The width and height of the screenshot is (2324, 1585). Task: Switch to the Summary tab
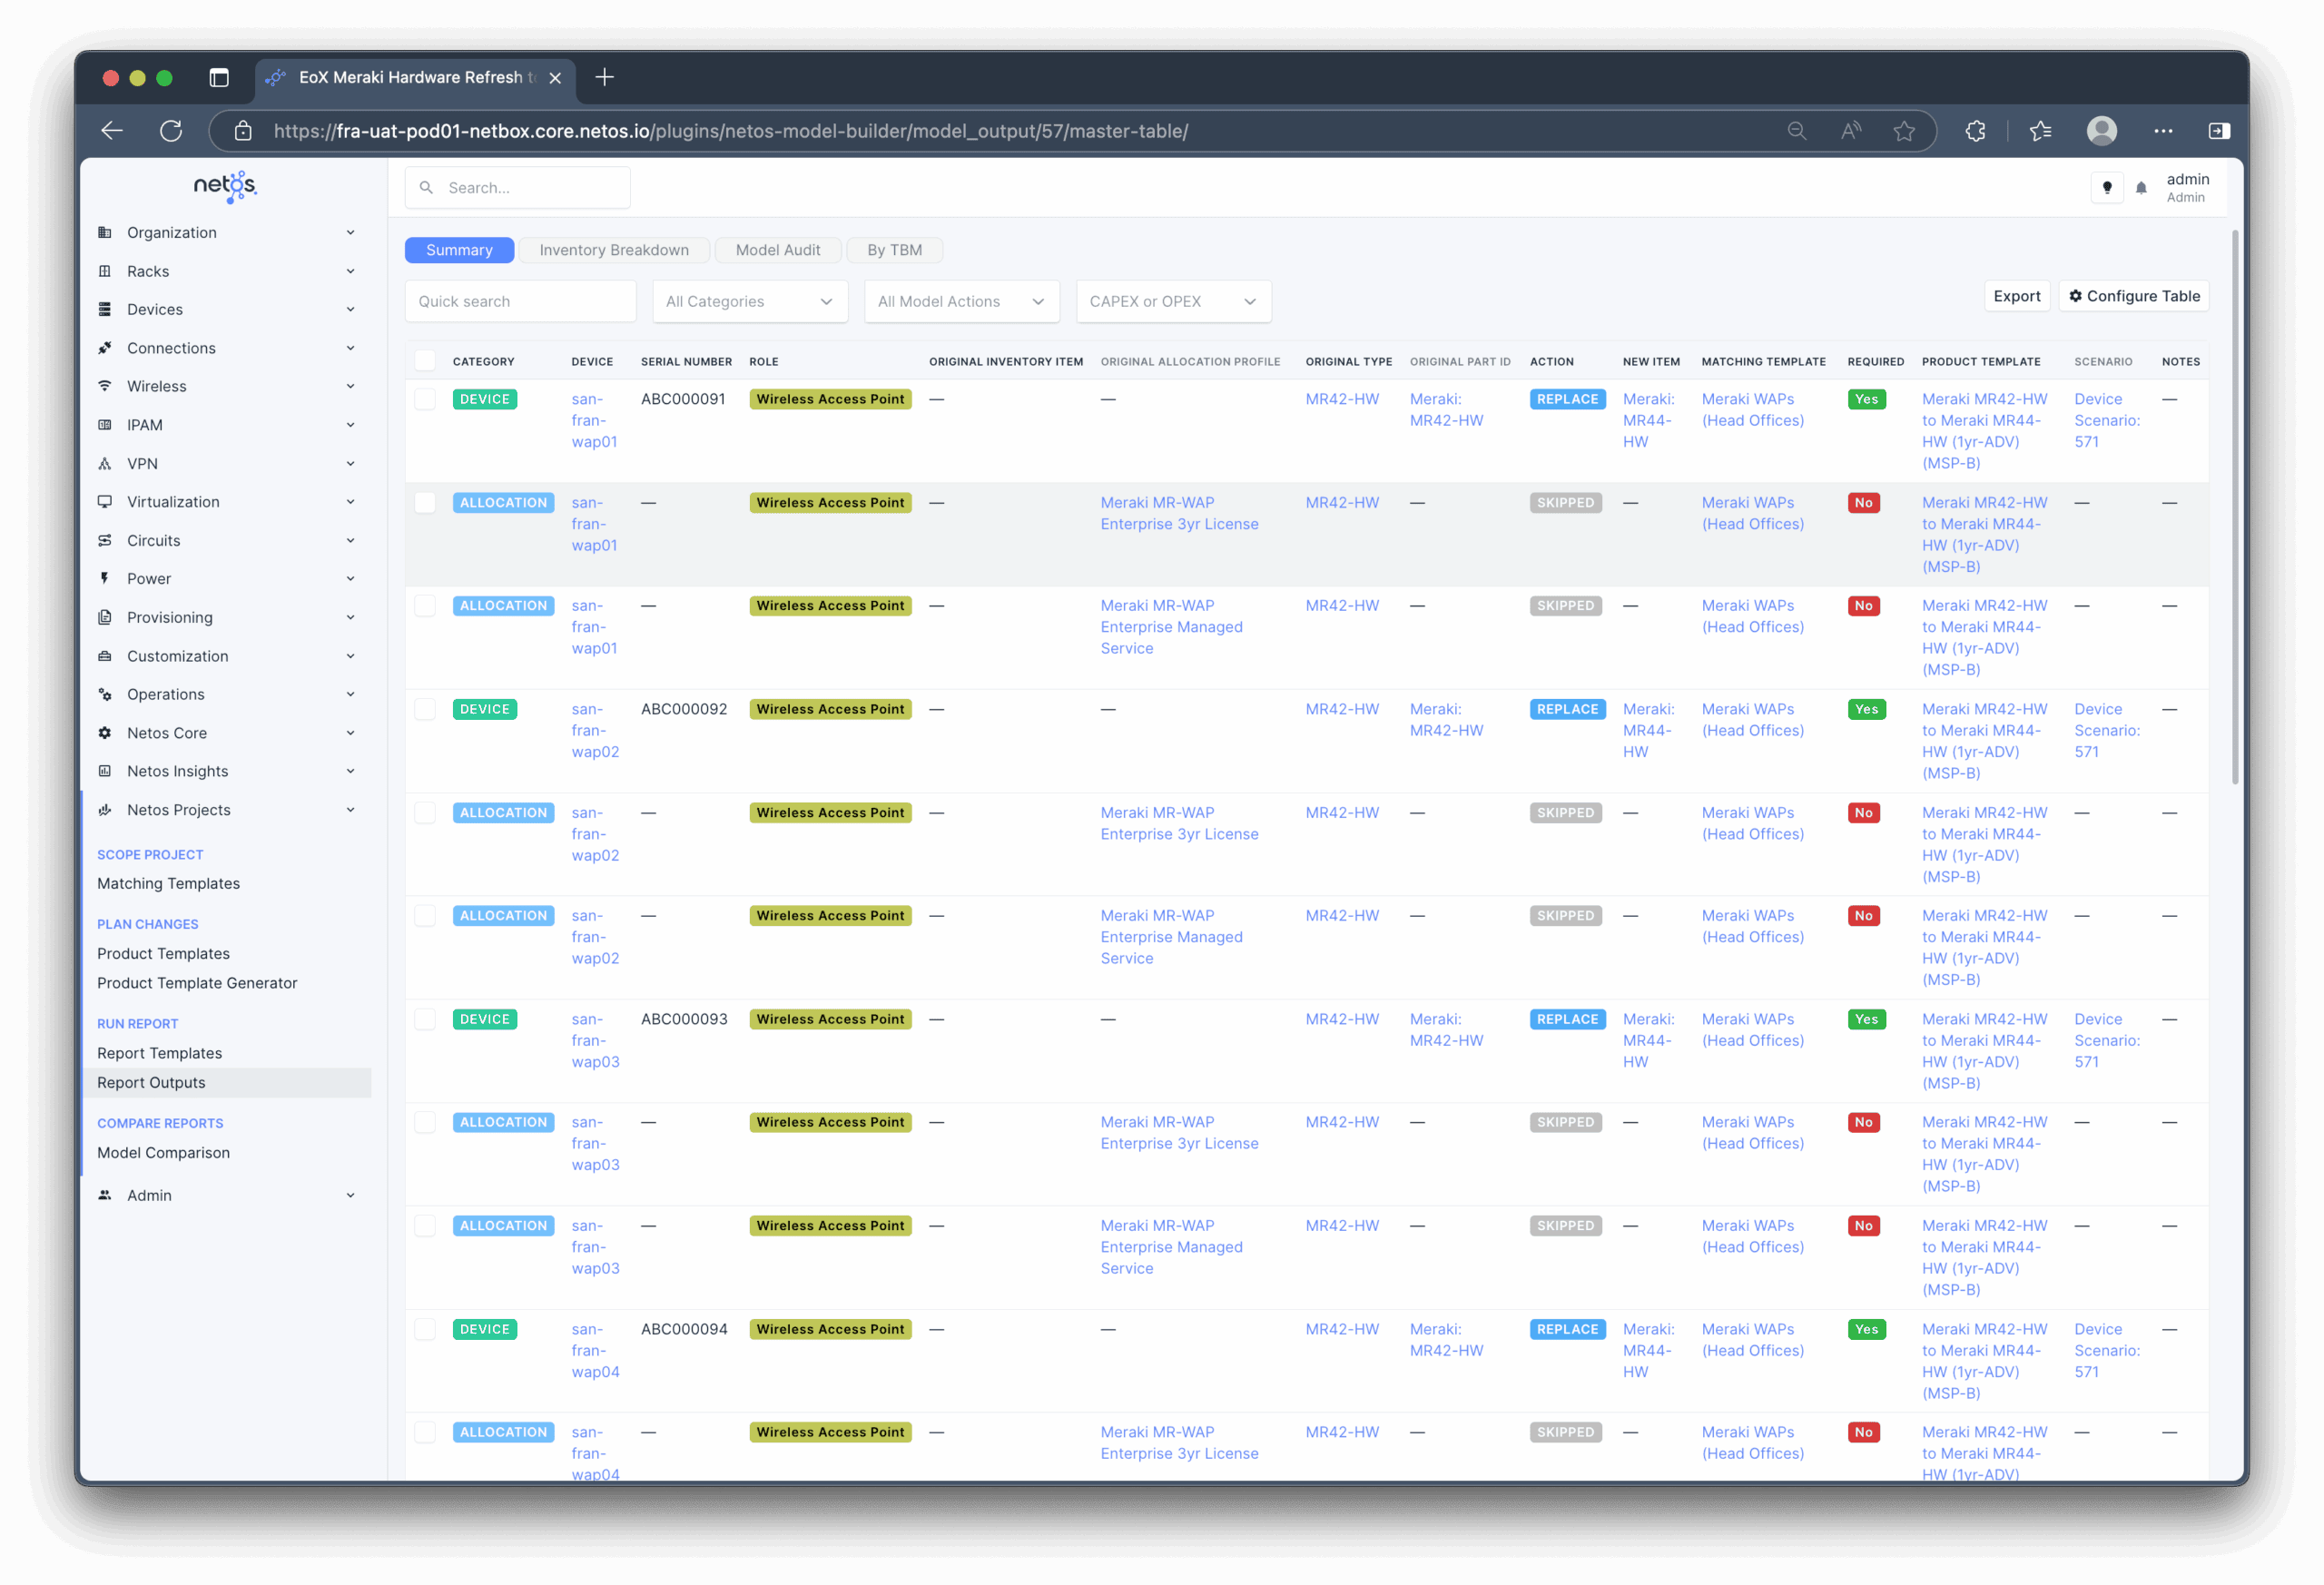pyautogui.click(x=459, y=250)
